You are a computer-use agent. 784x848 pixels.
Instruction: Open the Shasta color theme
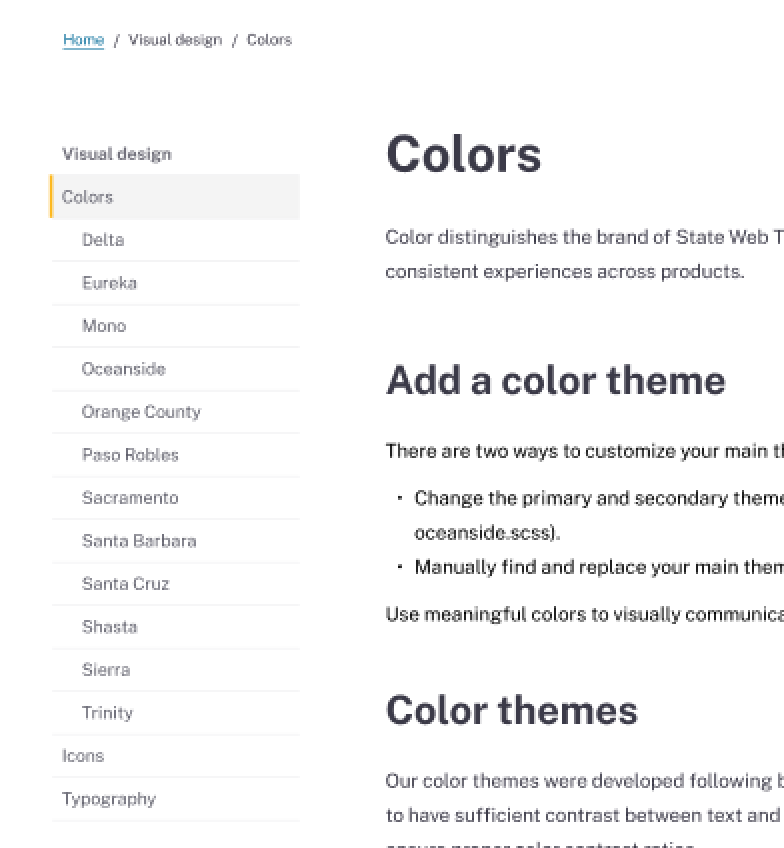(109, 627)
